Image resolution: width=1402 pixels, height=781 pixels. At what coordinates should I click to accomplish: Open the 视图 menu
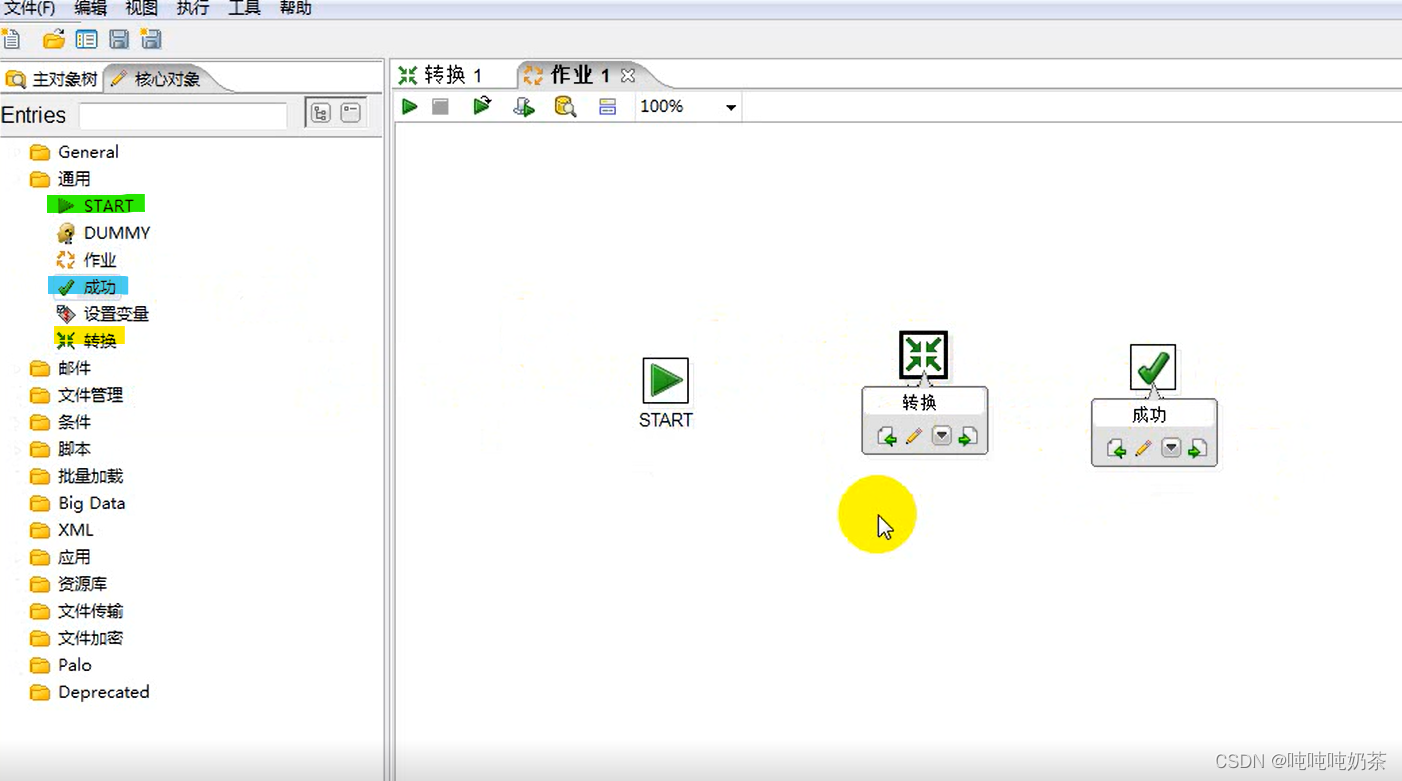[x=142, y=8]
